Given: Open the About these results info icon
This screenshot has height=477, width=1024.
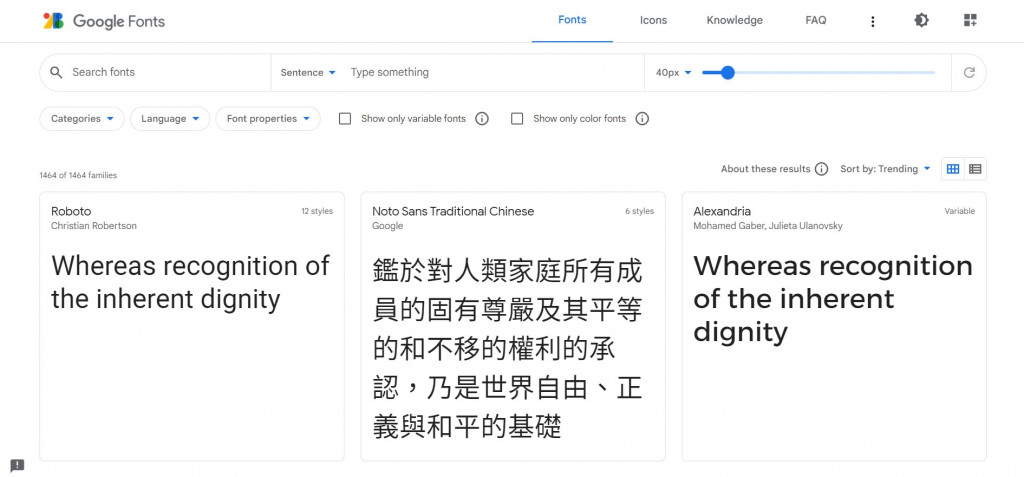Looking at the screenshot, I should 822,169.
